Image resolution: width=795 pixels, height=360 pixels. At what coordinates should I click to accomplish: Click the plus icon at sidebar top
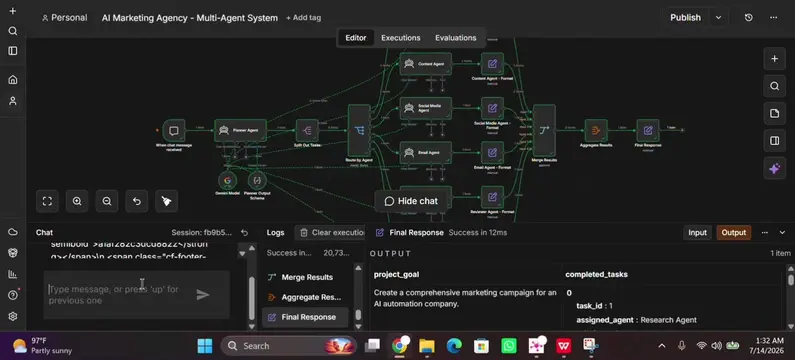(13, 11)
